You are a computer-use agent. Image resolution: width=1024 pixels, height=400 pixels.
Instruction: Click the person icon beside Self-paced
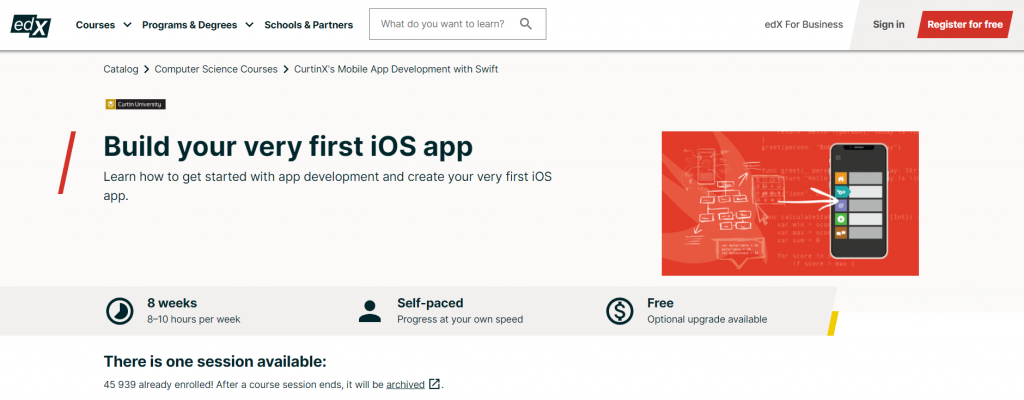click(370, 311)
